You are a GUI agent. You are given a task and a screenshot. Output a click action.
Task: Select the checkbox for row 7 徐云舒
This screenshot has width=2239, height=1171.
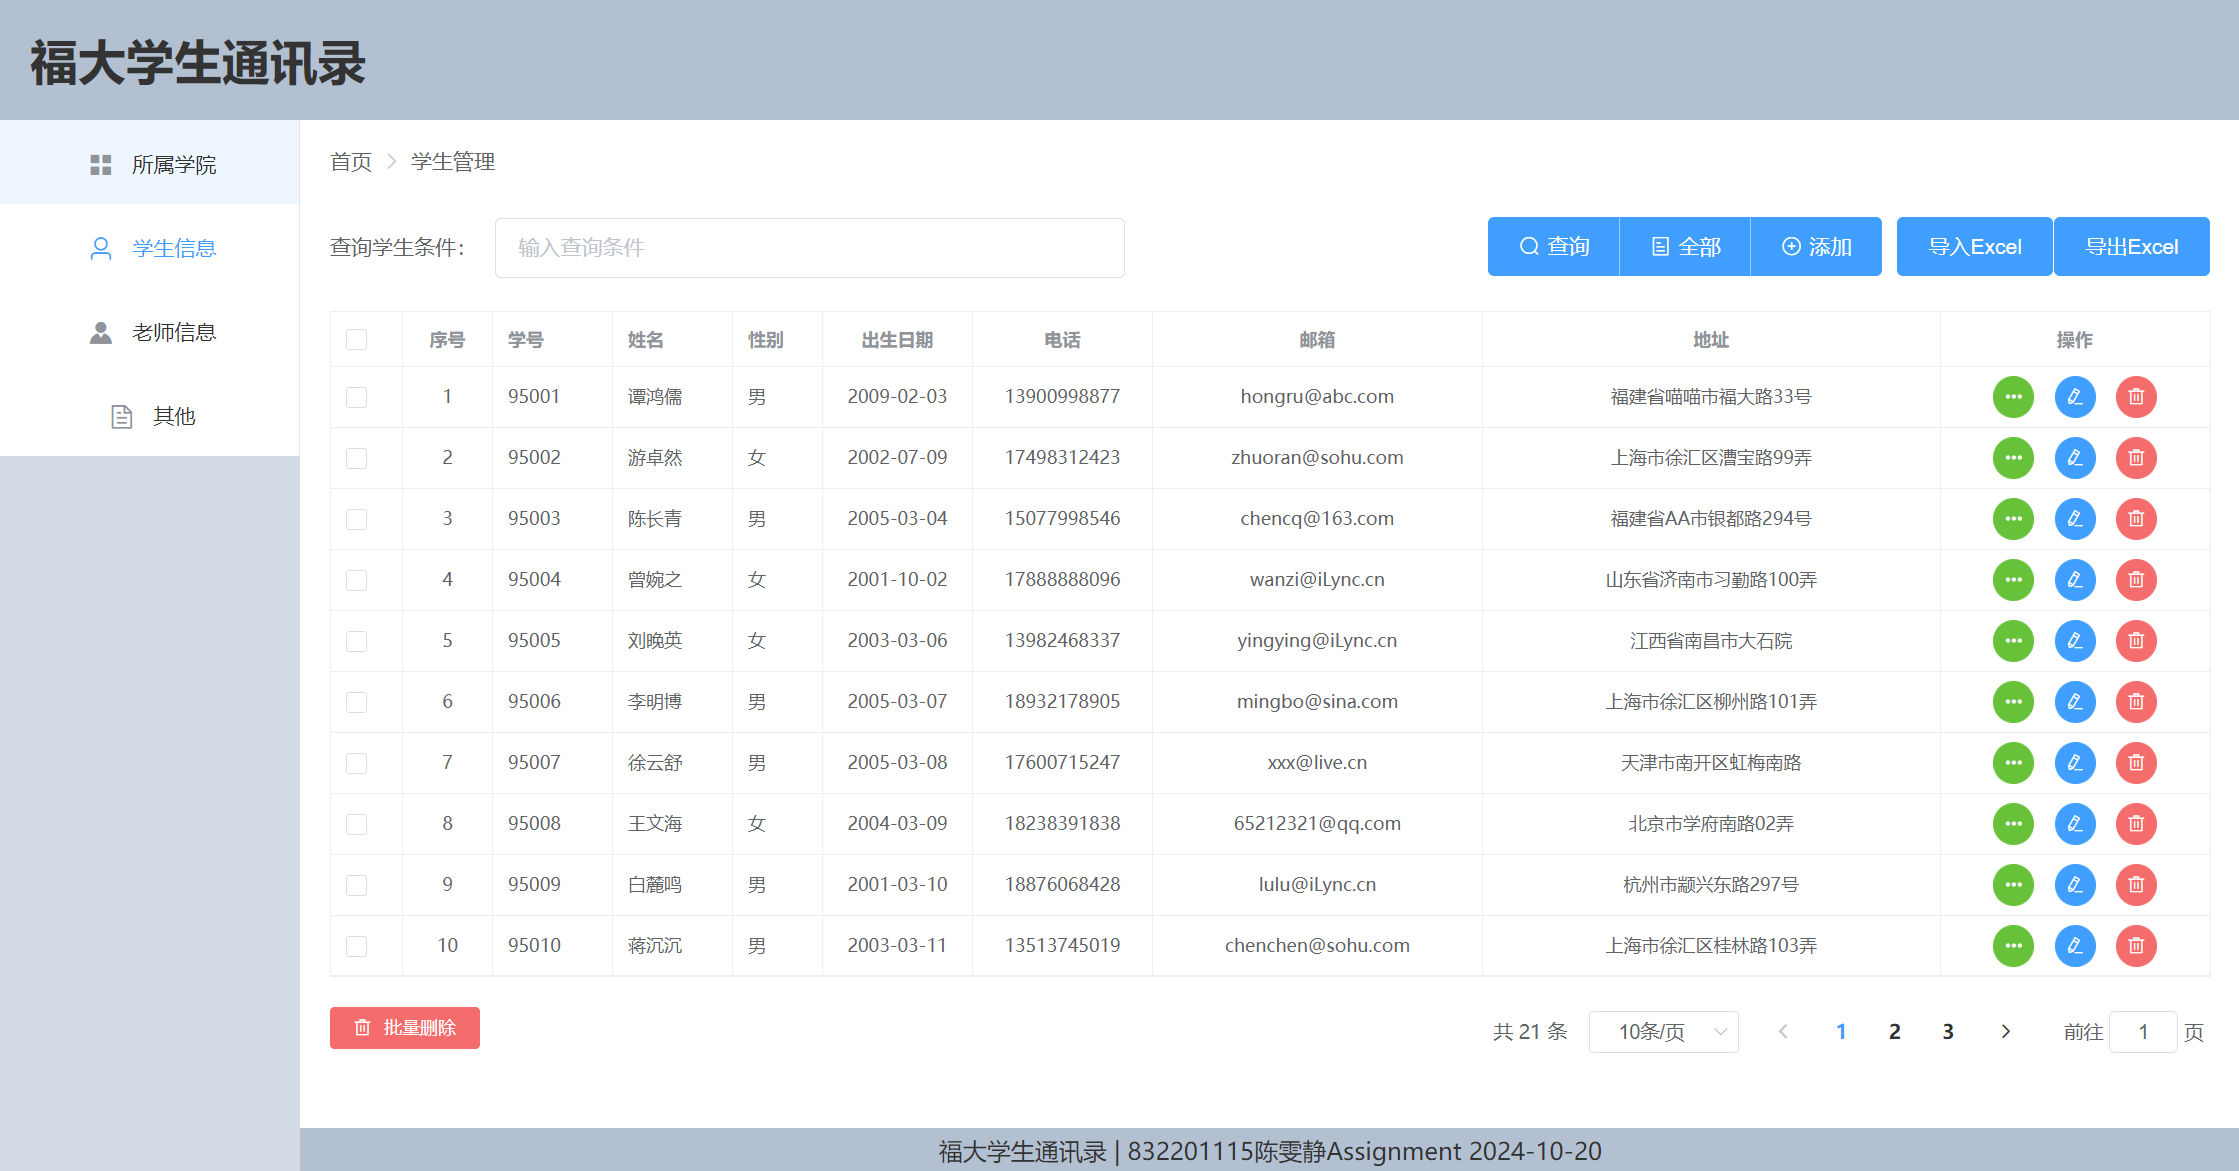click(356, 763)
